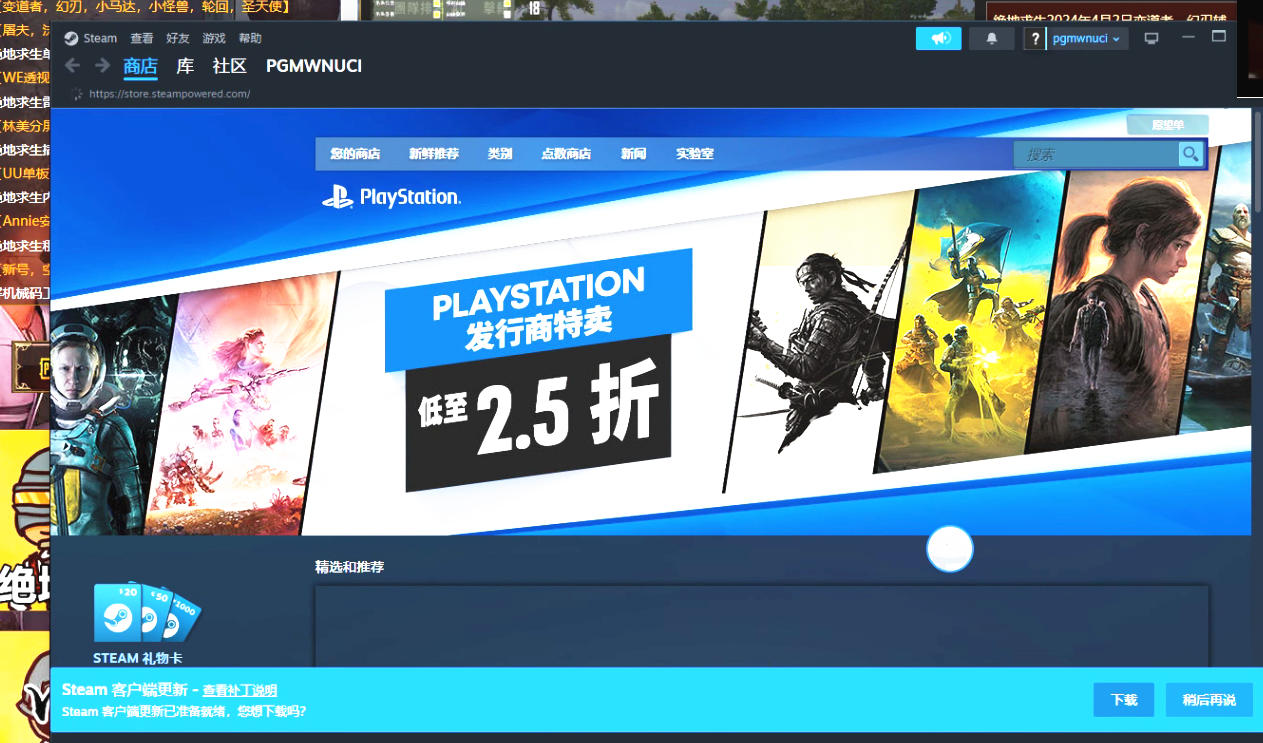Open the 实验室 store link
The image size is (1263, 743).
point(695,154)
